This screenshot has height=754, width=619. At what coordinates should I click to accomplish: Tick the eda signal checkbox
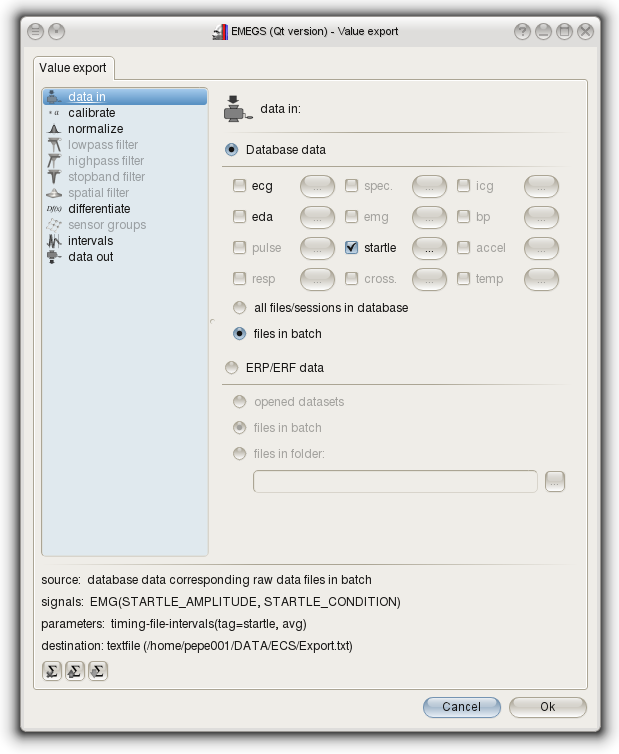[239, 217]
